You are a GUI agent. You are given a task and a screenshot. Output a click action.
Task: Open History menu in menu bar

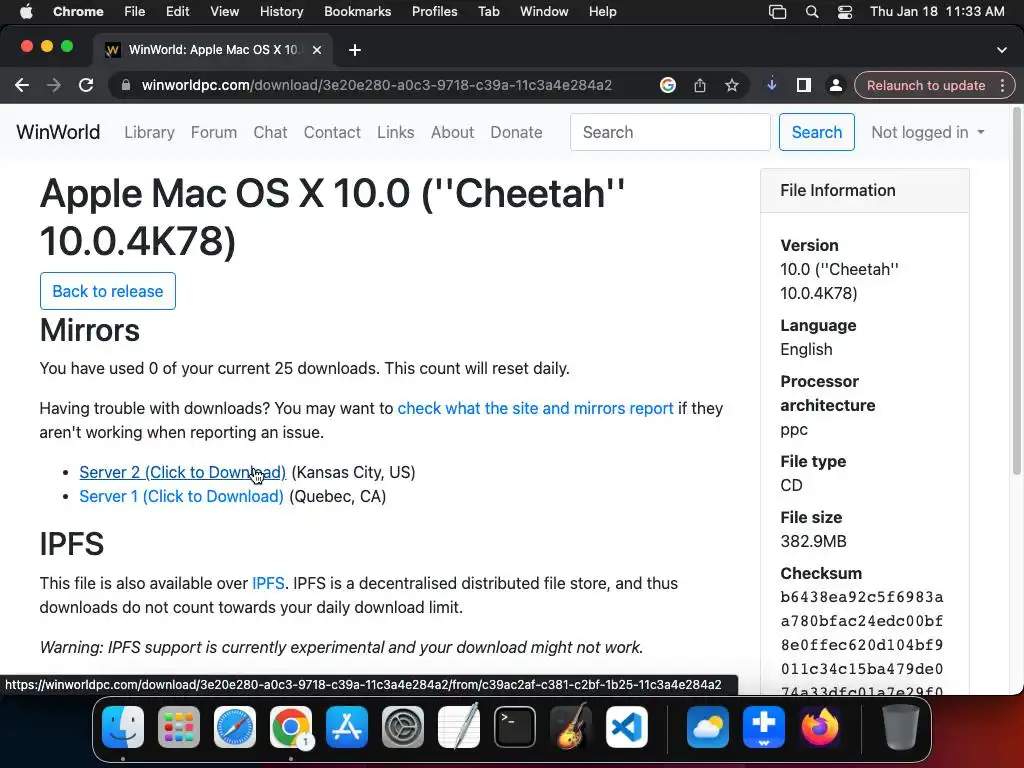pos(281,12)
